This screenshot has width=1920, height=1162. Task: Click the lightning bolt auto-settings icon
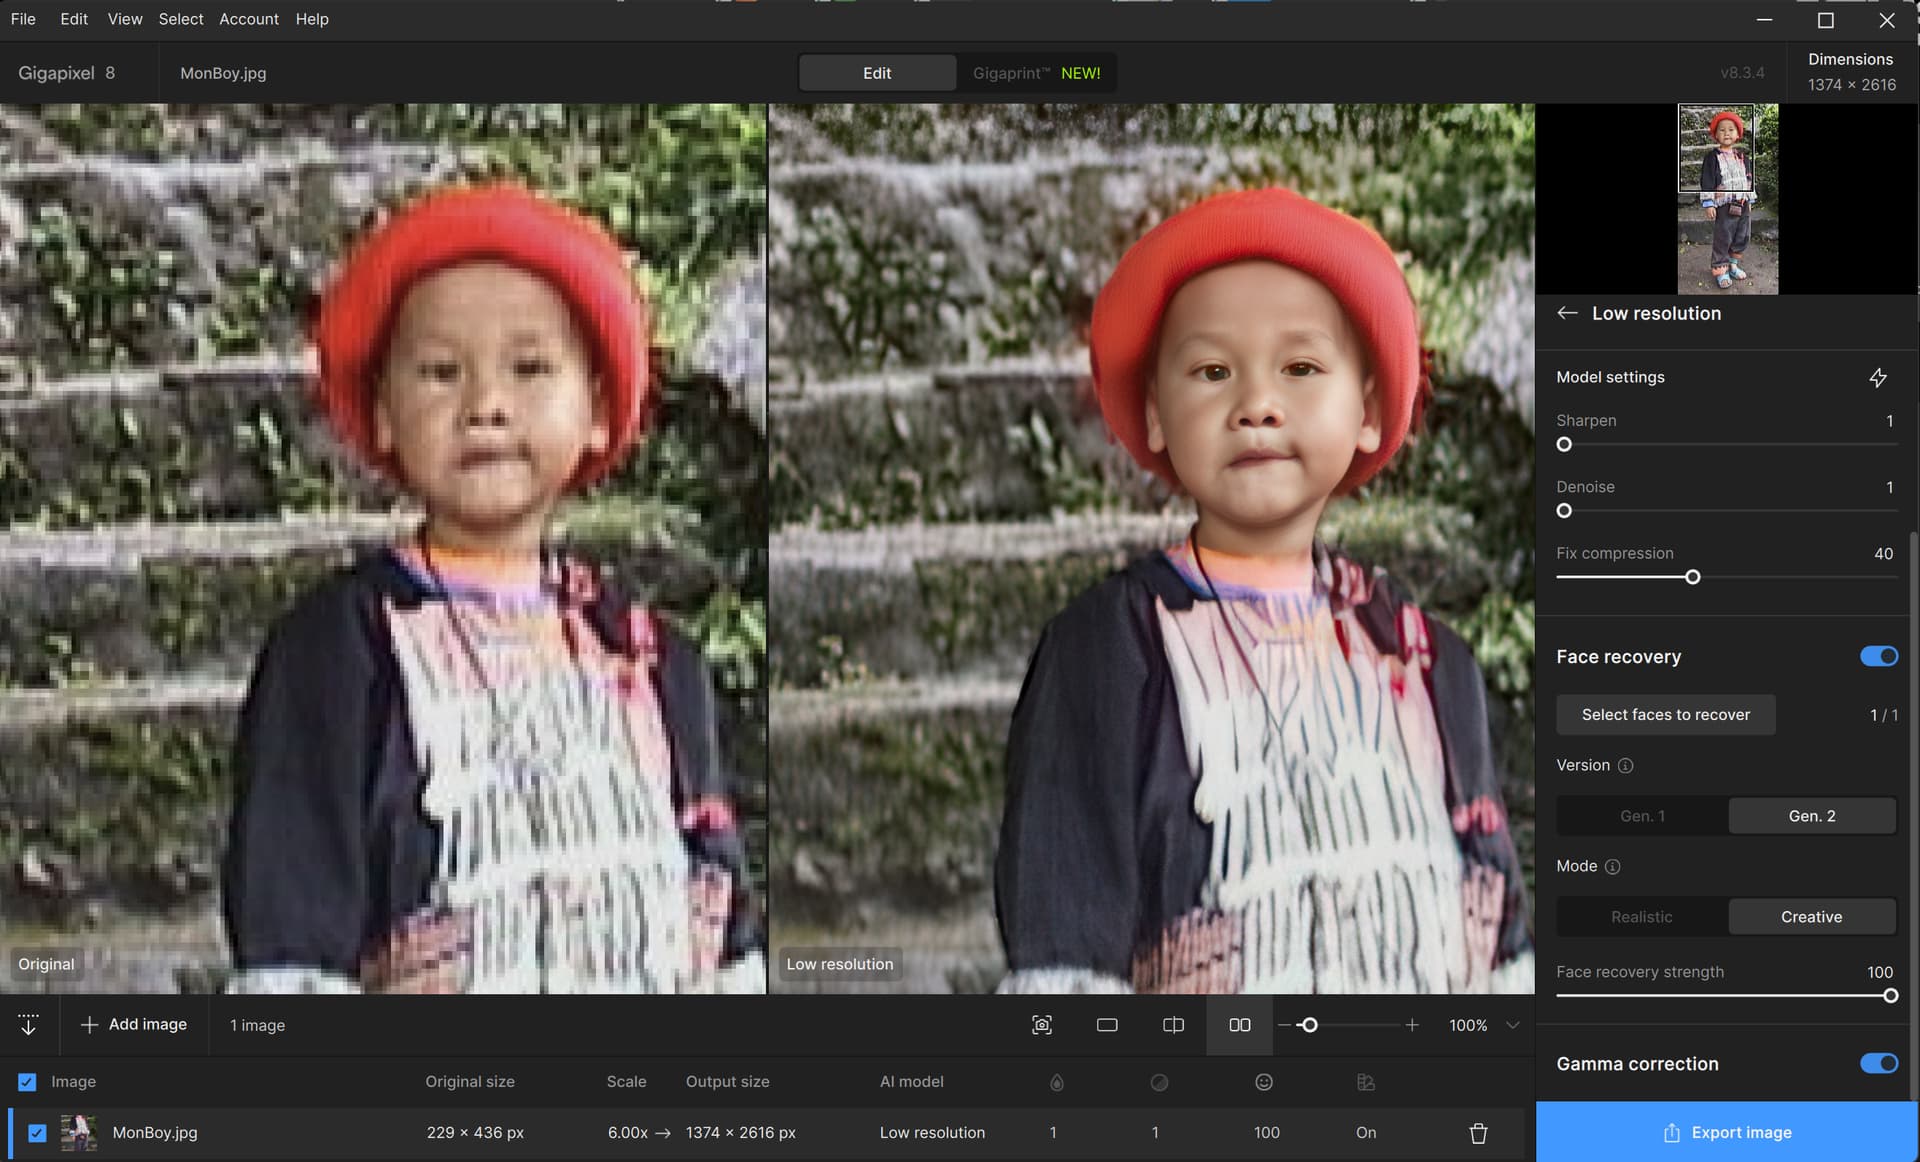(1877, 378)
